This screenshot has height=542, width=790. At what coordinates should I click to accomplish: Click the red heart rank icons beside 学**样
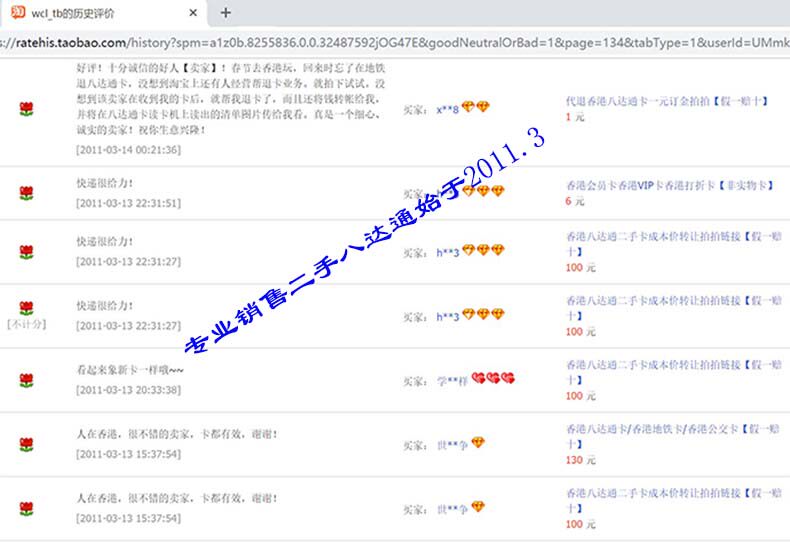tap(493, 378)
